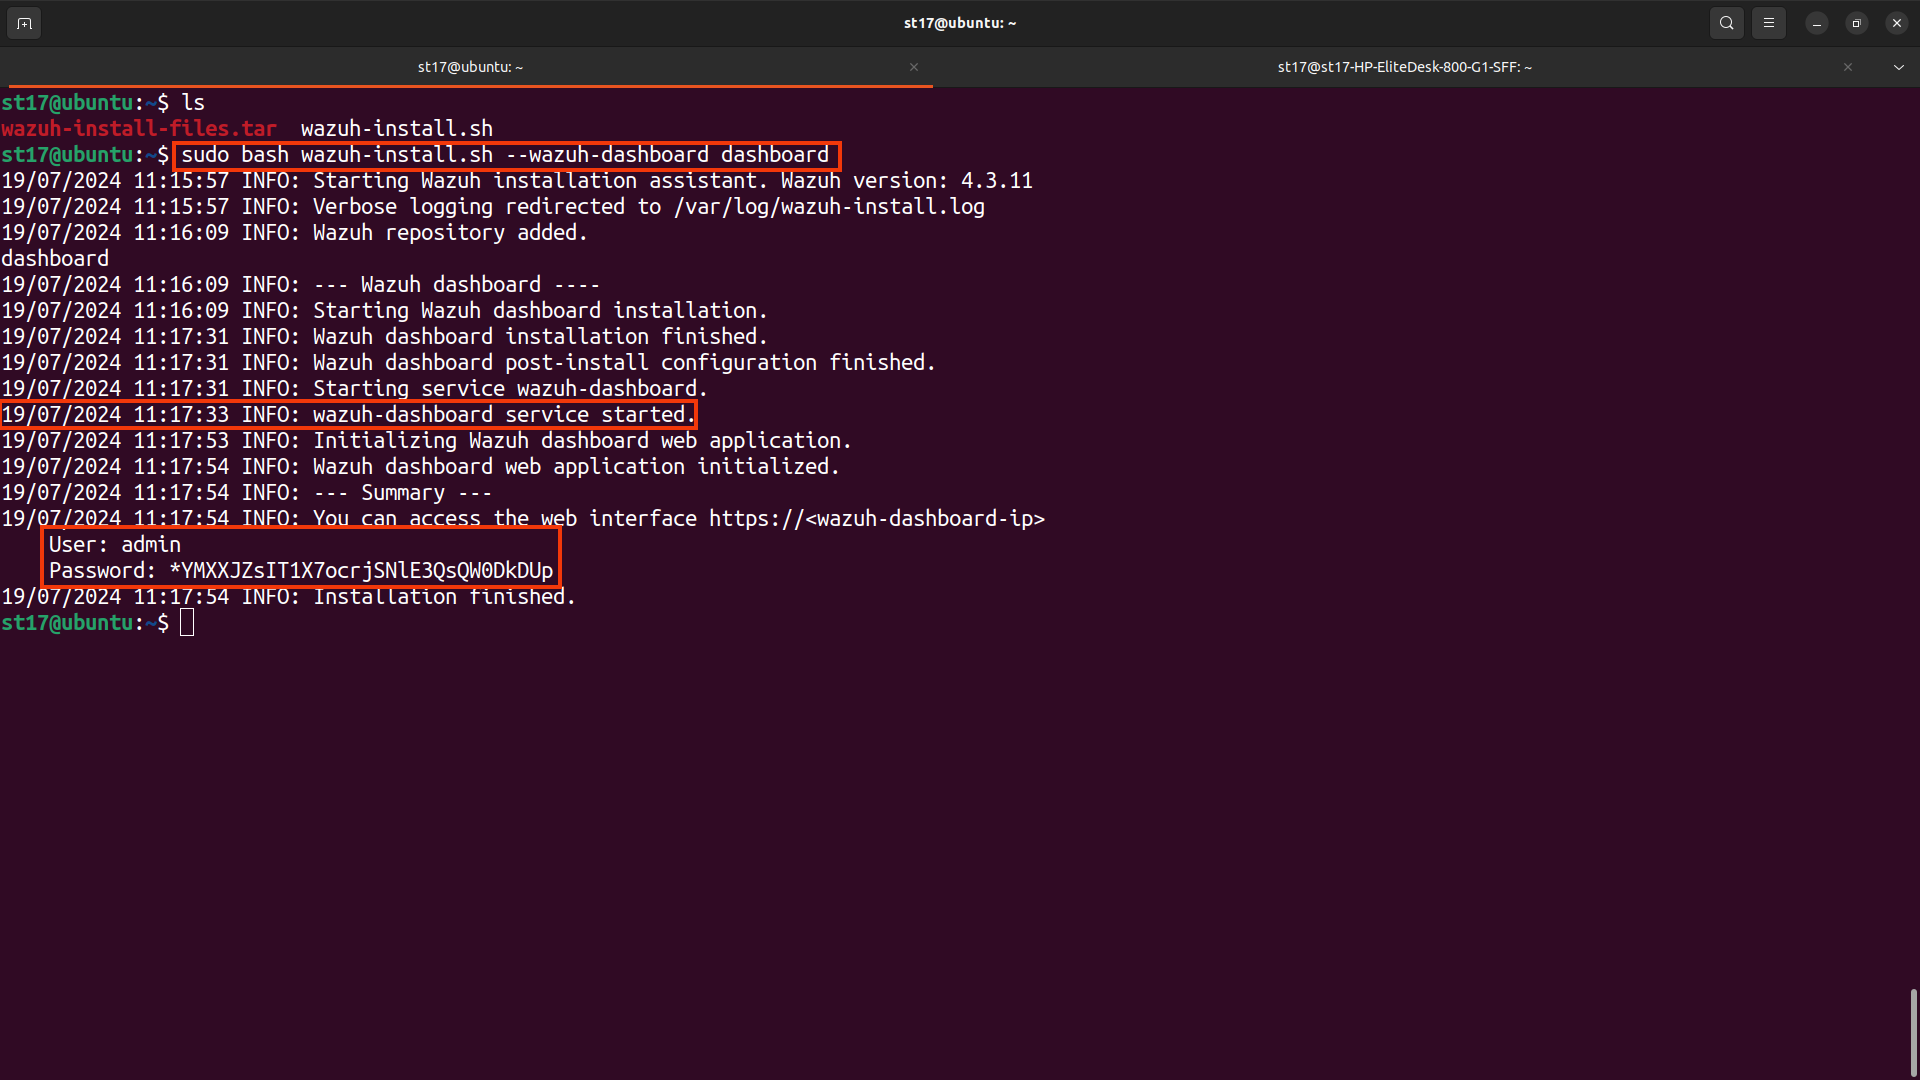
Task: Click the https://<wazuh-dashboard-ip> URL text
Action: click(877, 519)
